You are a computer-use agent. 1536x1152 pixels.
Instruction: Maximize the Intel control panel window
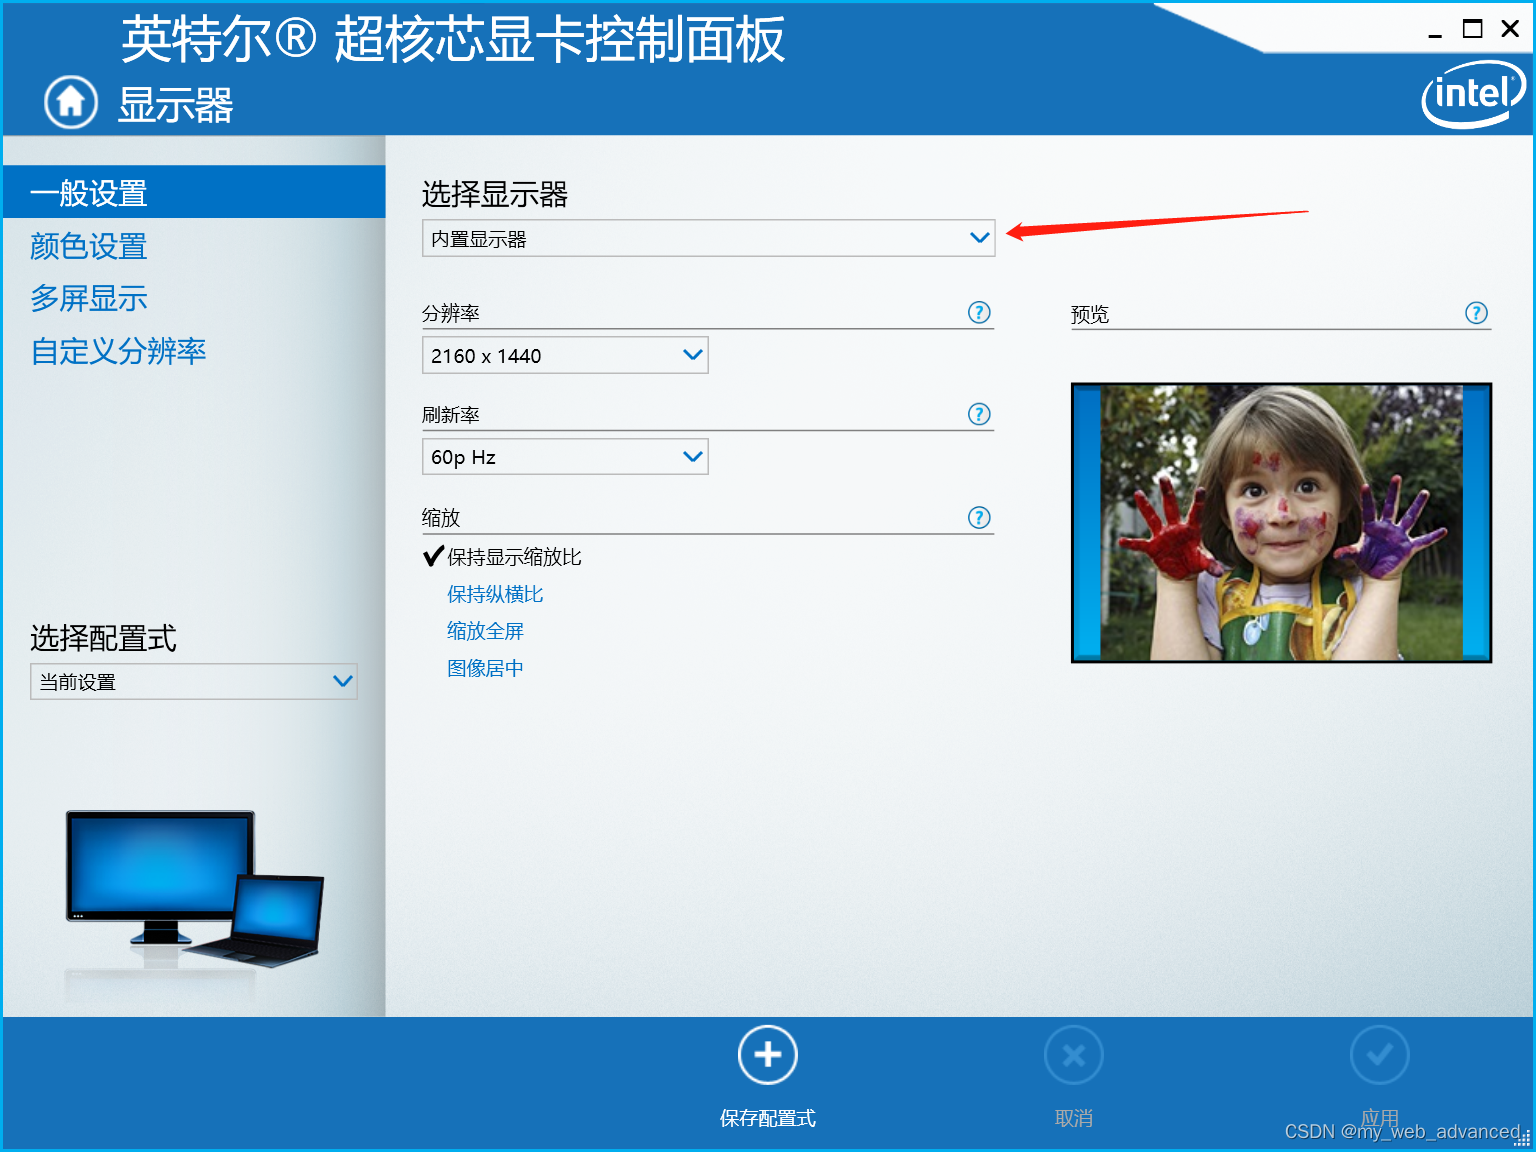tap(1472, 29)
